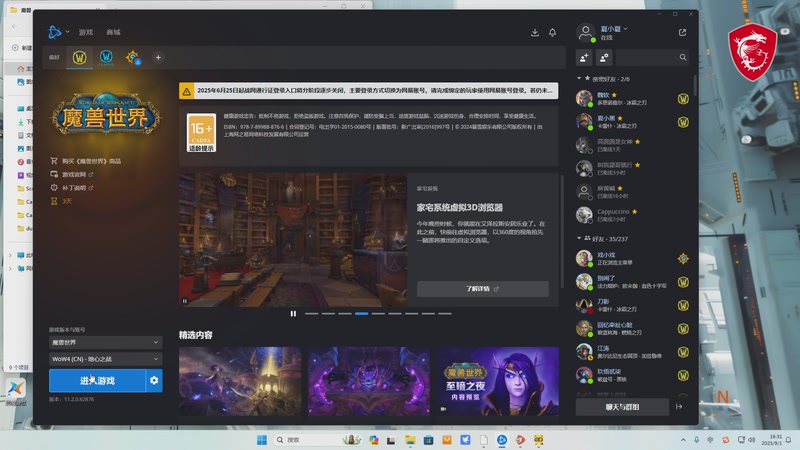800x450 pixels.
Task: Click the small pause icon on library image
Action: point(185,301)
